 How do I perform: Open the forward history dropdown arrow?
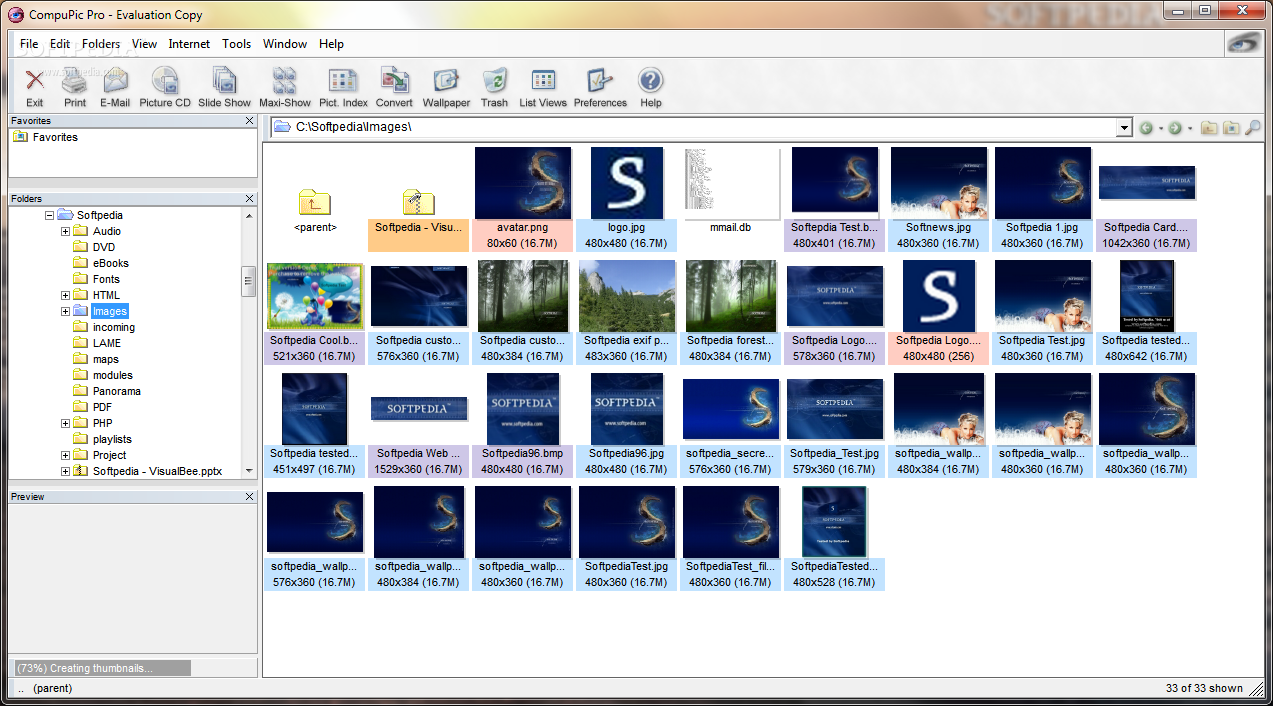(x=1189, y=128)
